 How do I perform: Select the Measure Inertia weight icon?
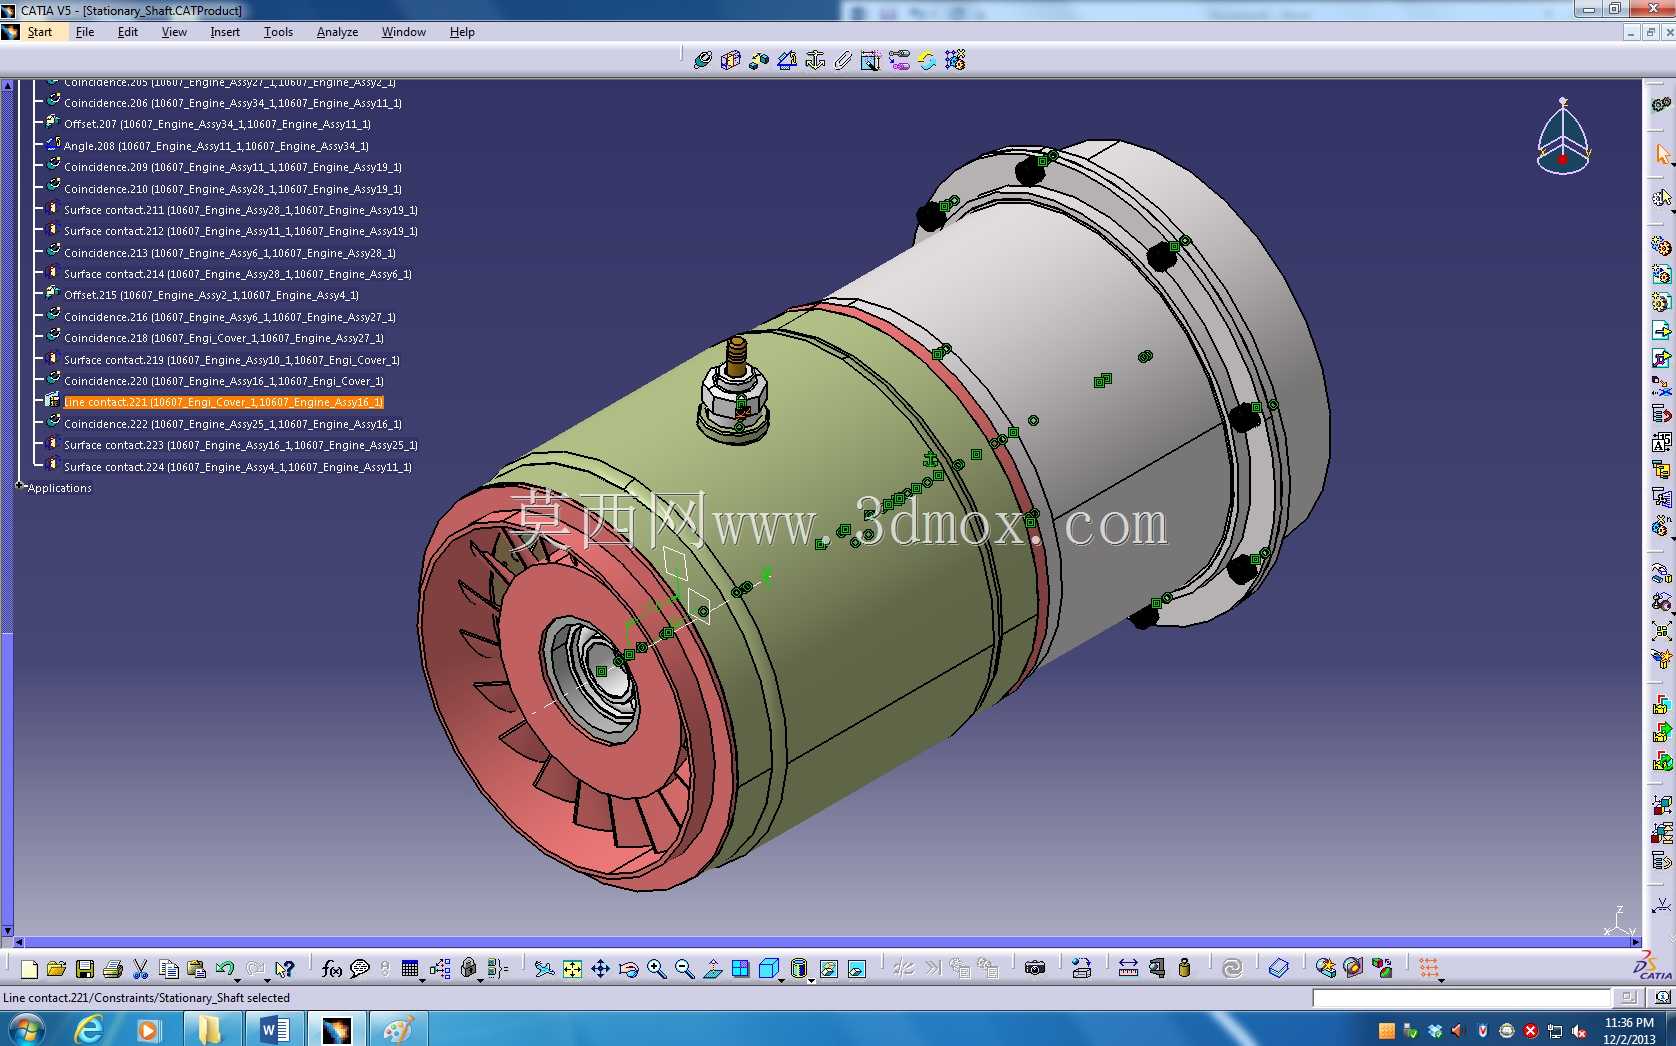pyautogui.click(x=1184, y=968)
